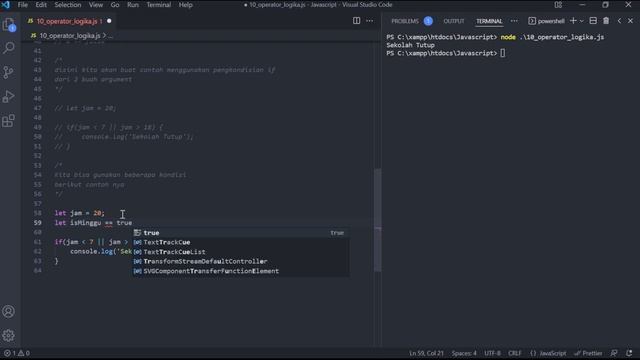
Task: Choose TransformStreamDefaultController suggestion
Action: click(241, 261)
